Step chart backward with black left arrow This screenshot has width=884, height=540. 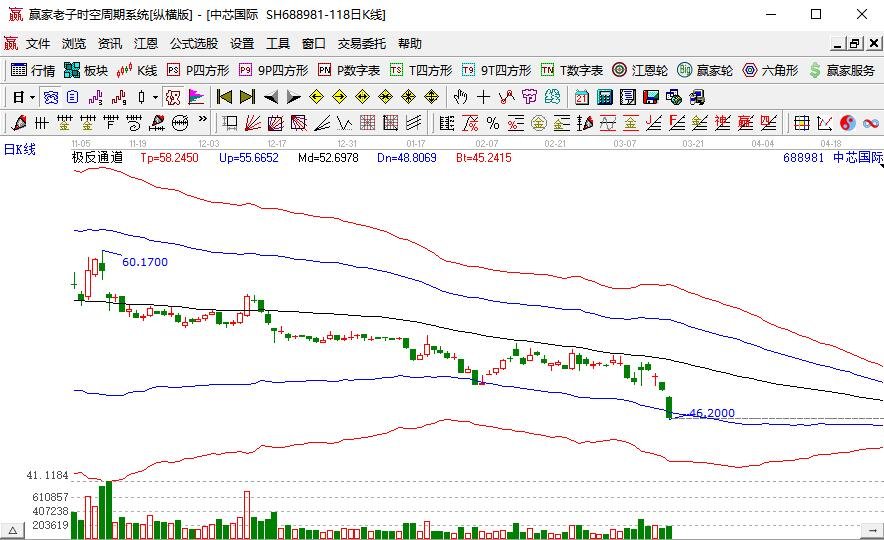(x=271, y=98)
